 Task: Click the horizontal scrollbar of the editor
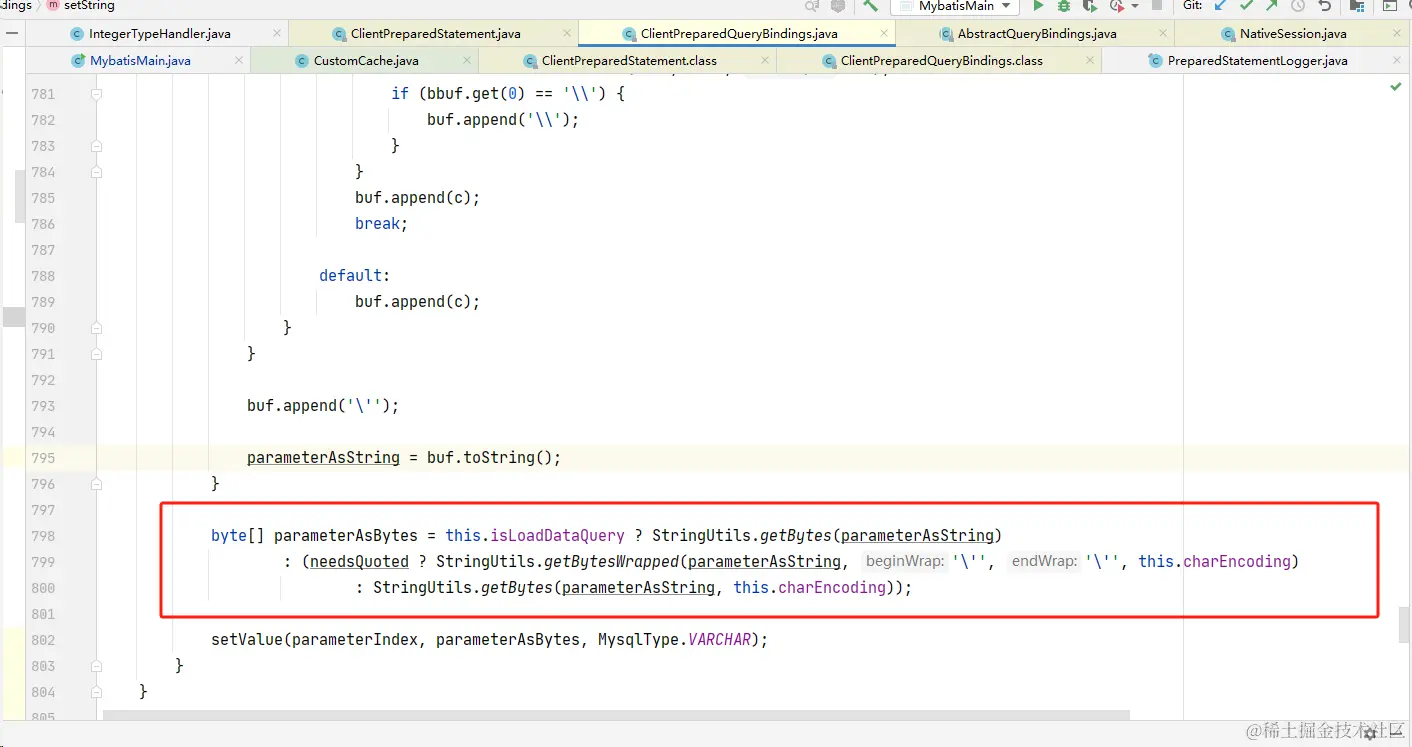(x=616, y=715)
